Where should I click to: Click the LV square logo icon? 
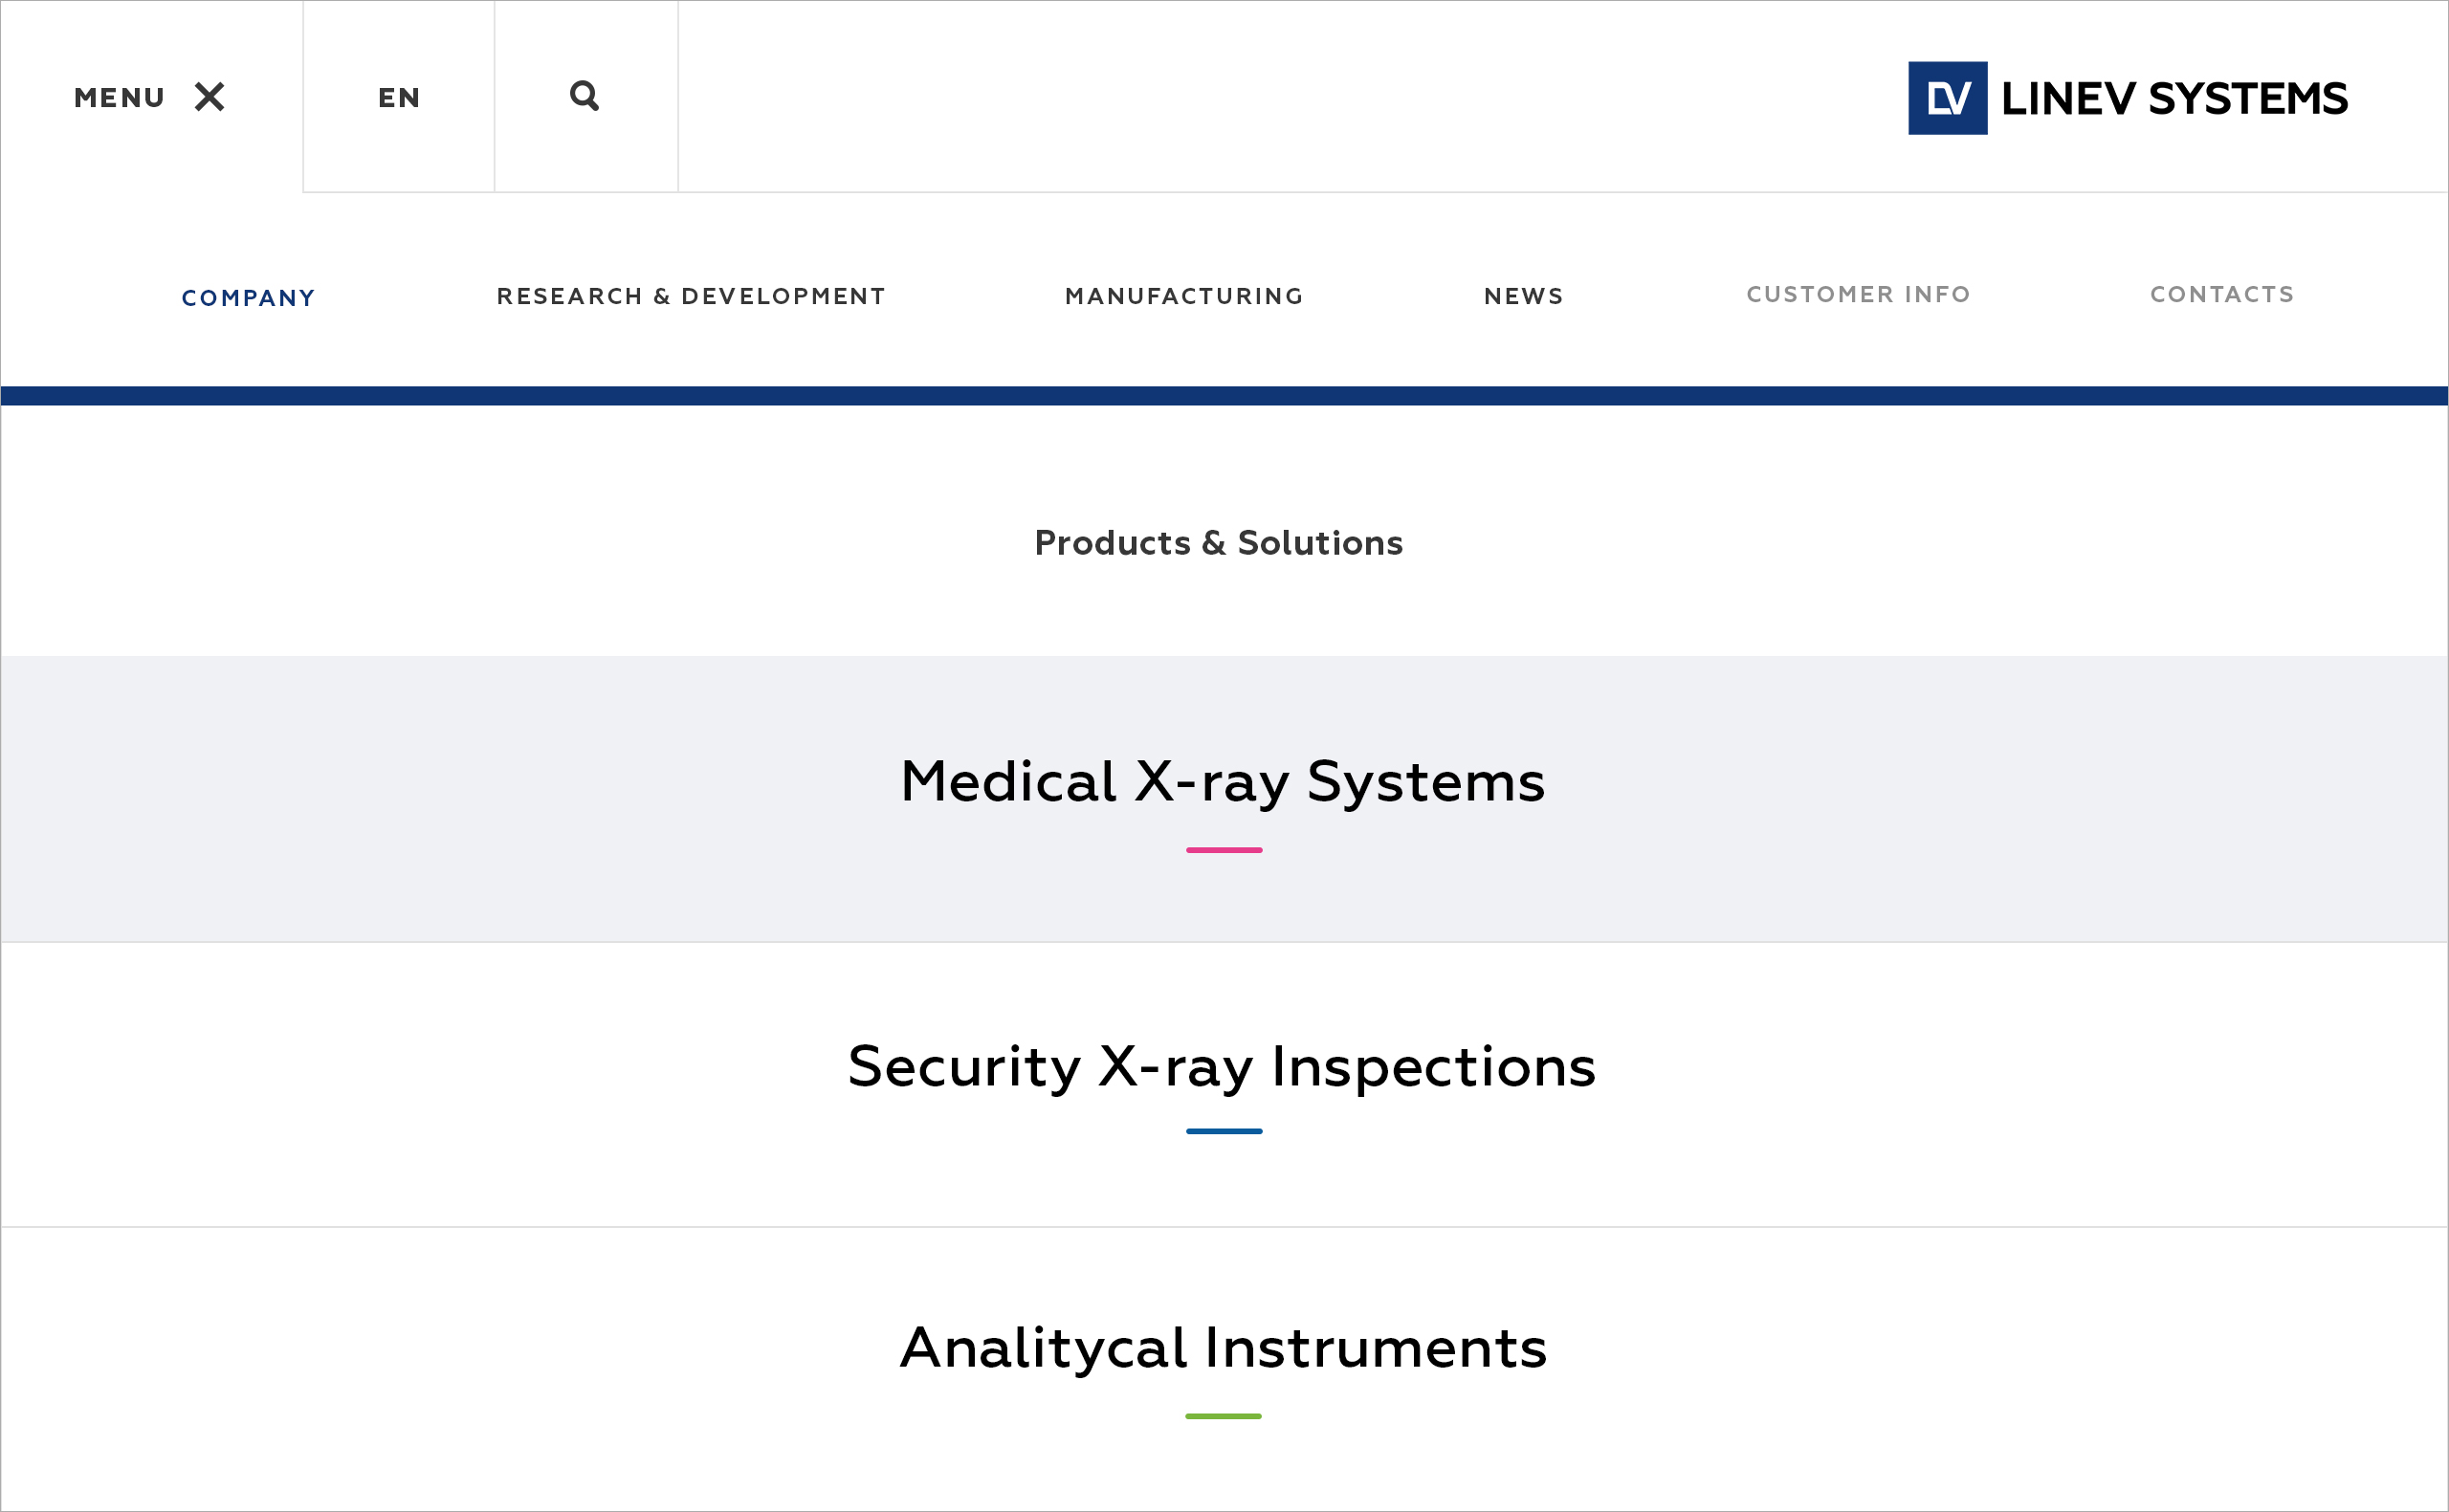(1946, 98)
